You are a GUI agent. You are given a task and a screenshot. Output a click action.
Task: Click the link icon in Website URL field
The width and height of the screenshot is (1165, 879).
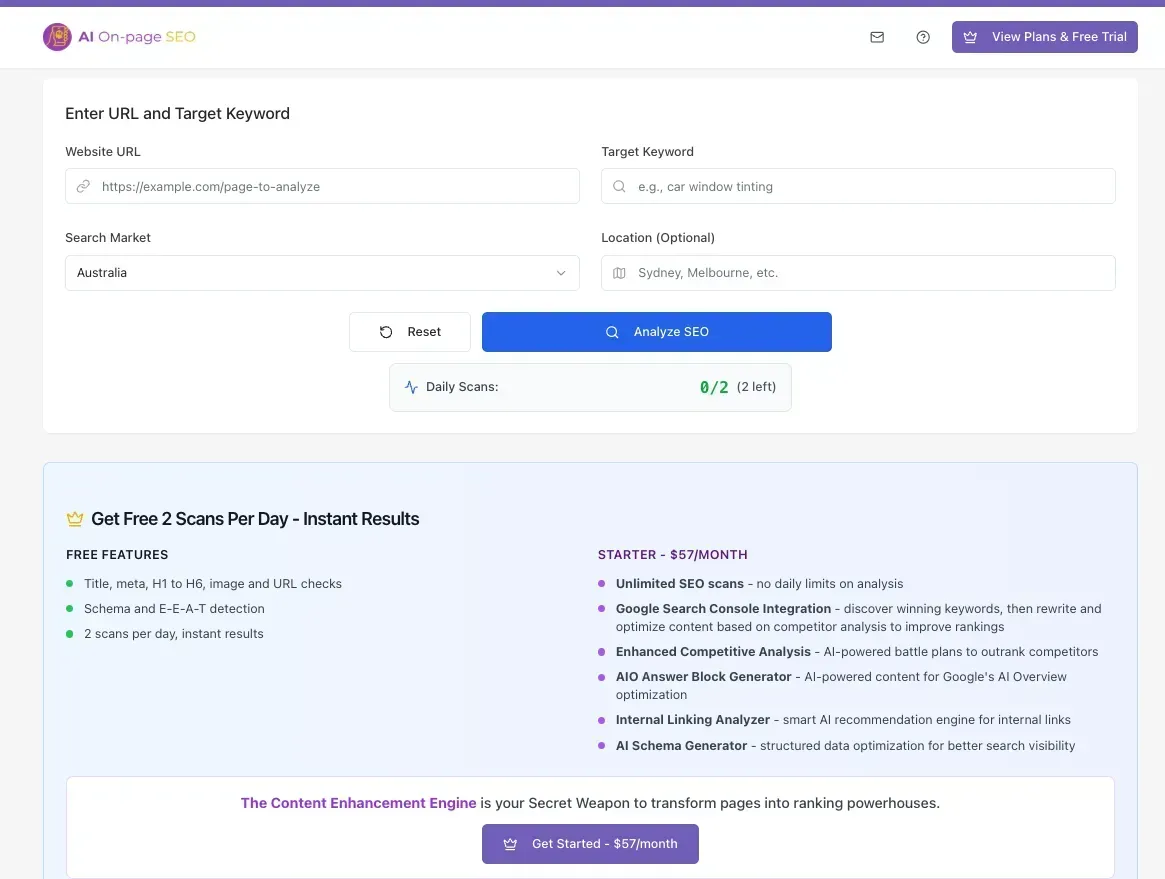84,187
